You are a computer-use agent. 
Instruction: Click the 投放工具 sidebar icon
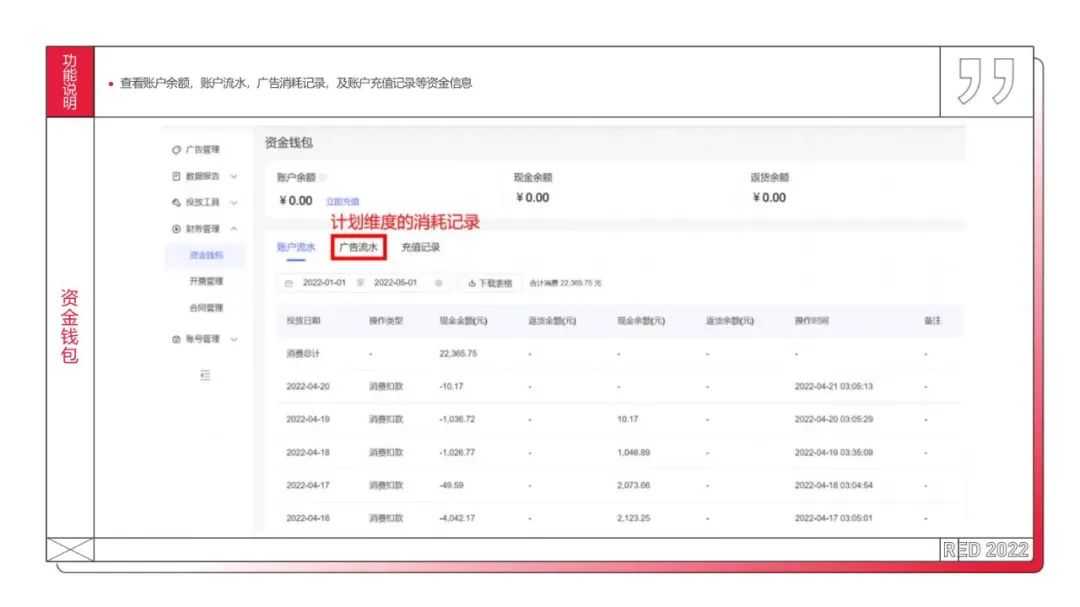pos(176,203)
